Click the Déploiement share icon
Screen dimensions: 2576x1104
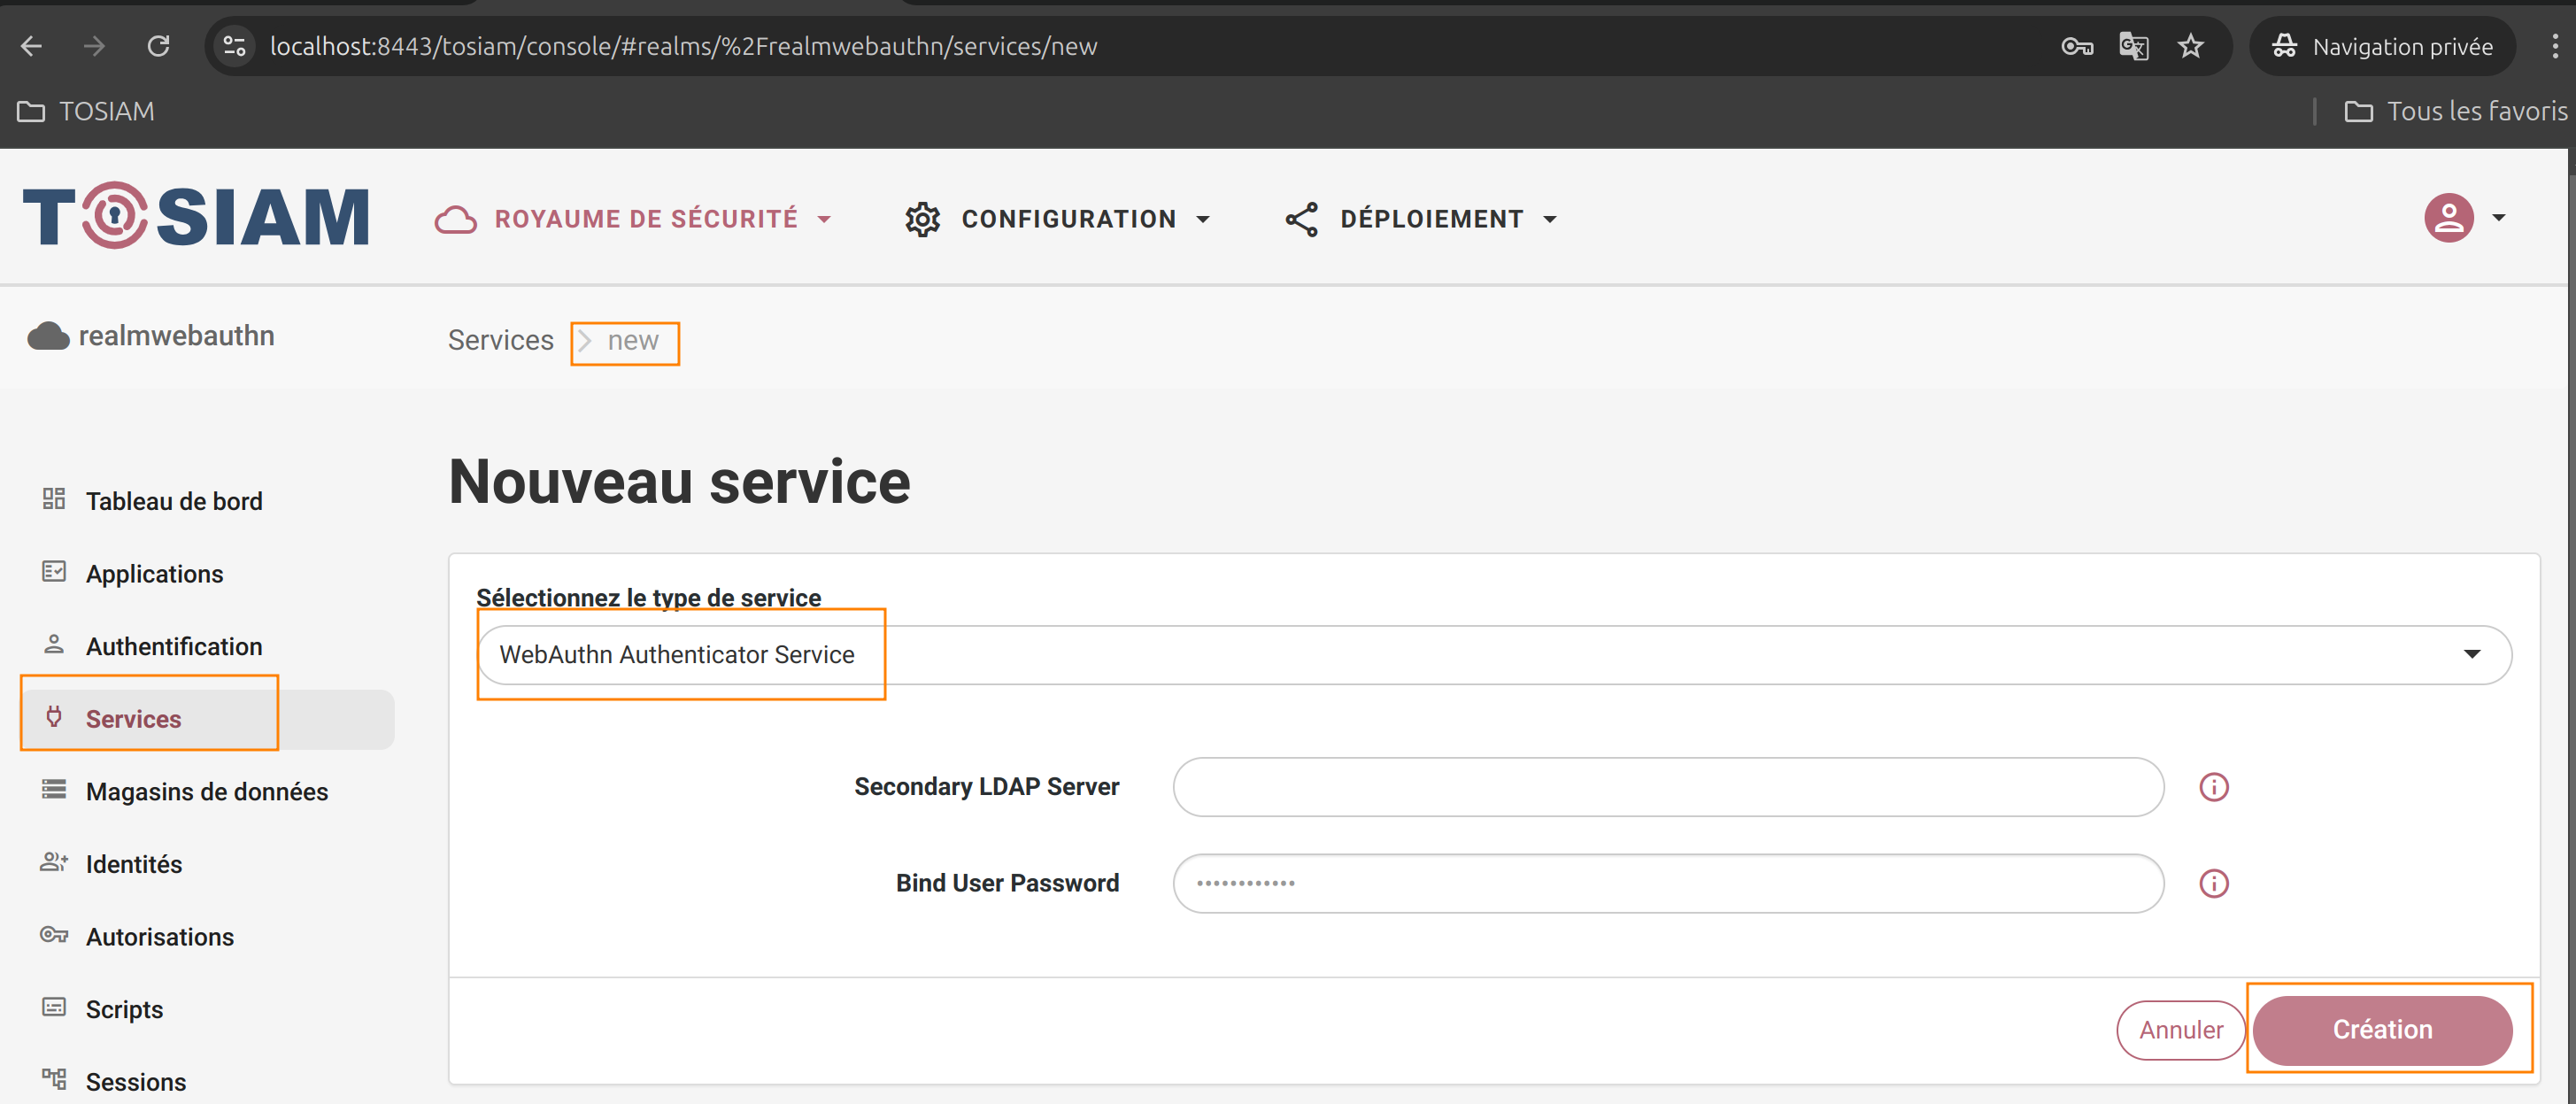coord(1301,219)
